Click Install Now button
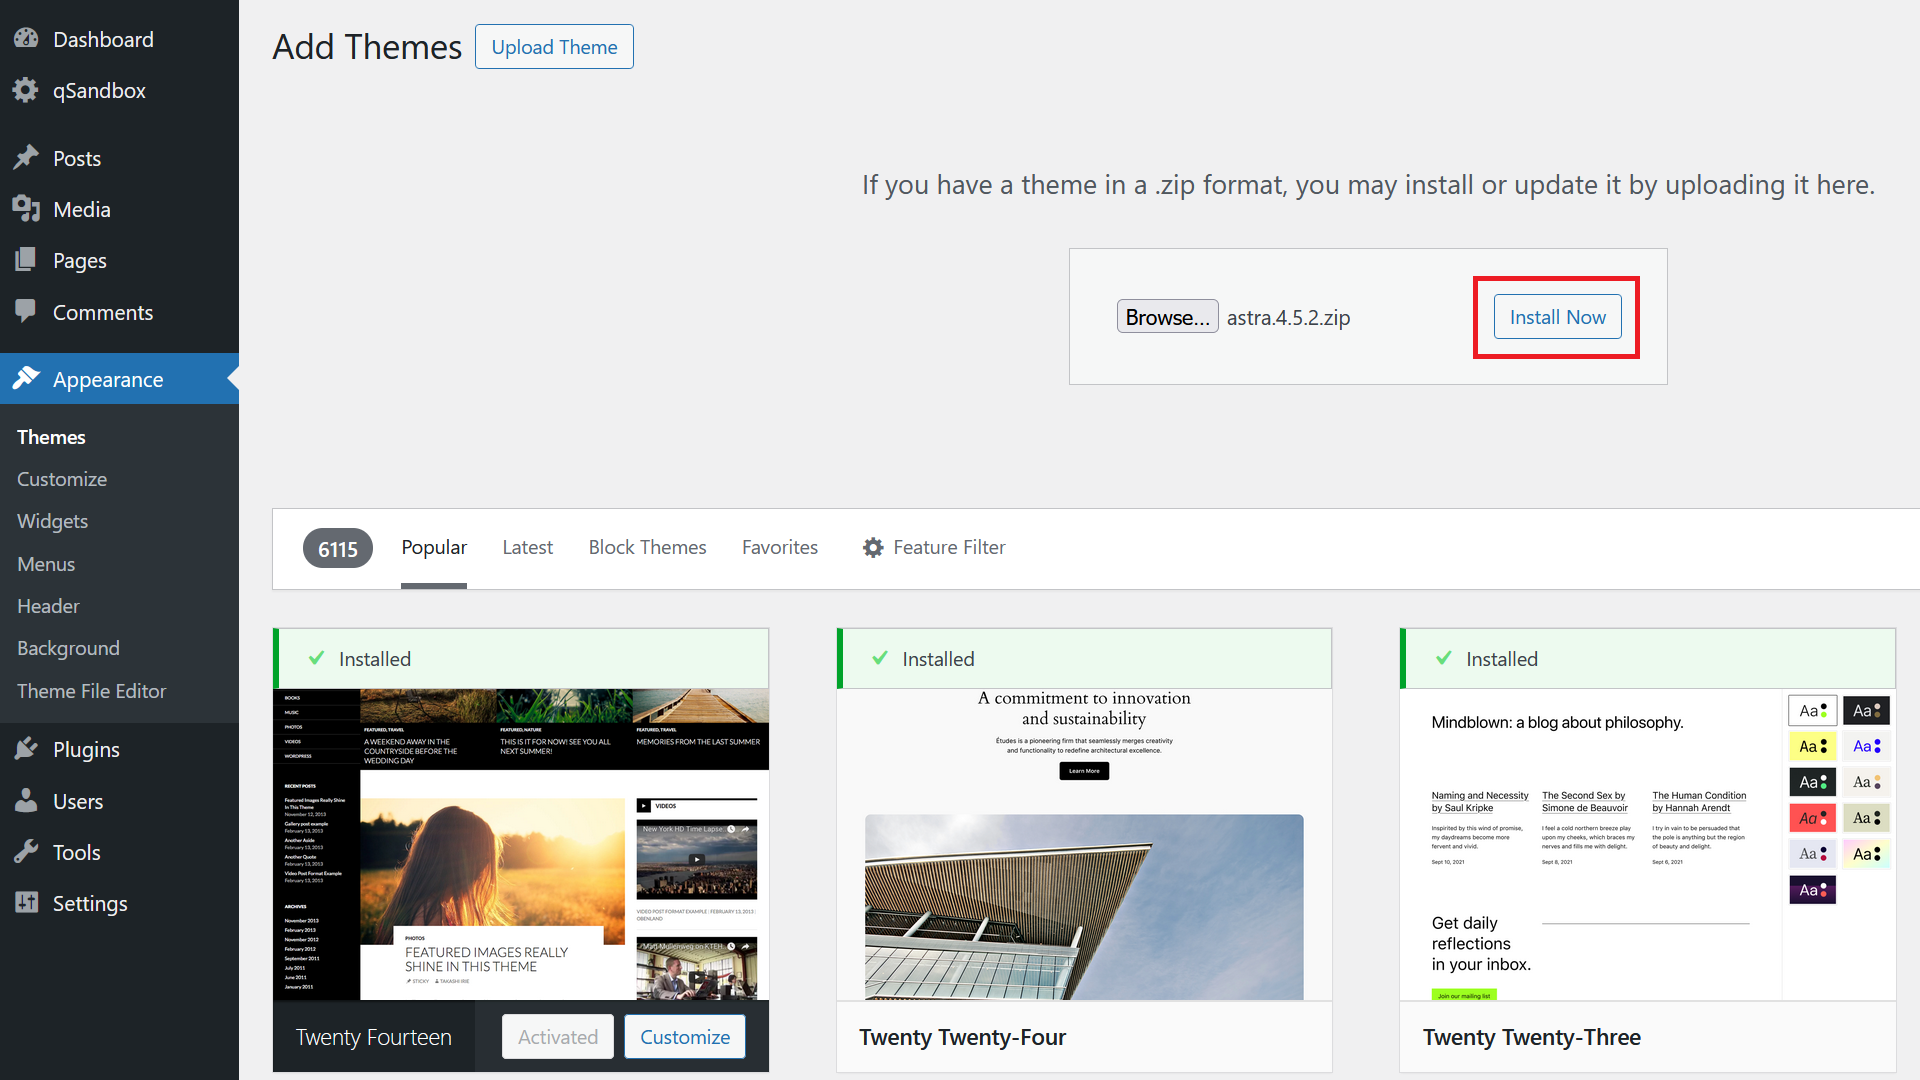The width and height of the screenshot is (1920, 1080). pyautogui.click(x=1557, y=317)
